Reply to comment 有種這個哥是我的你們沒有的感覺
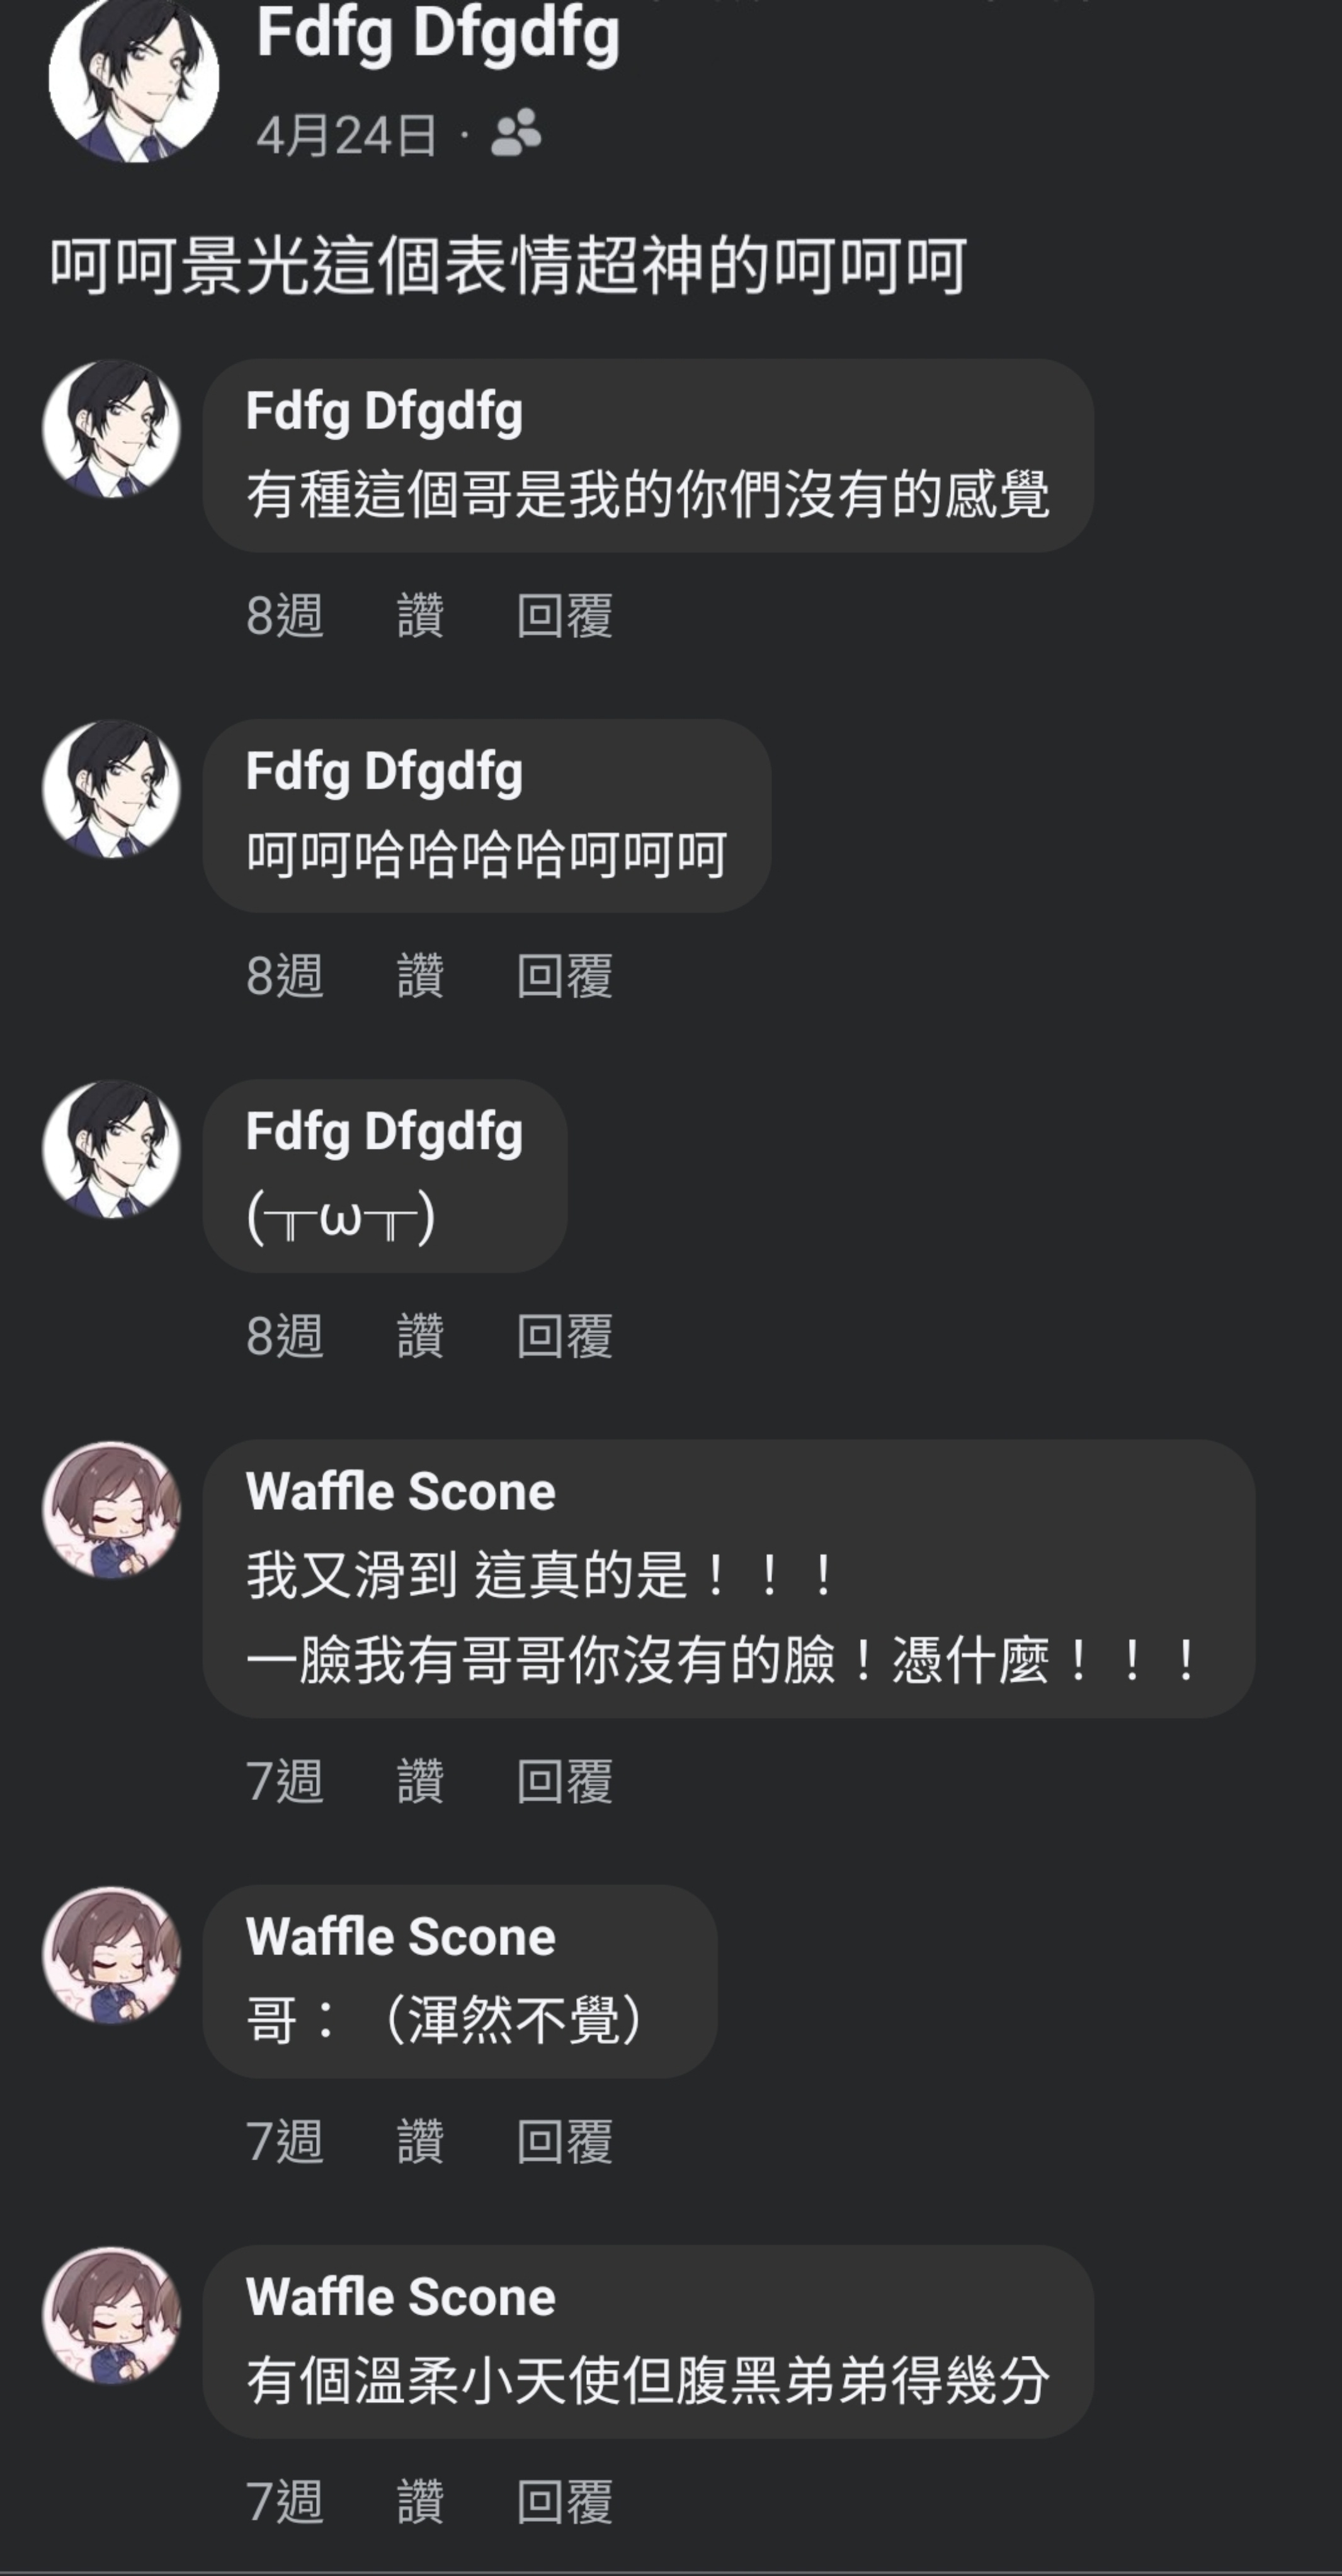 coord(564,615)
